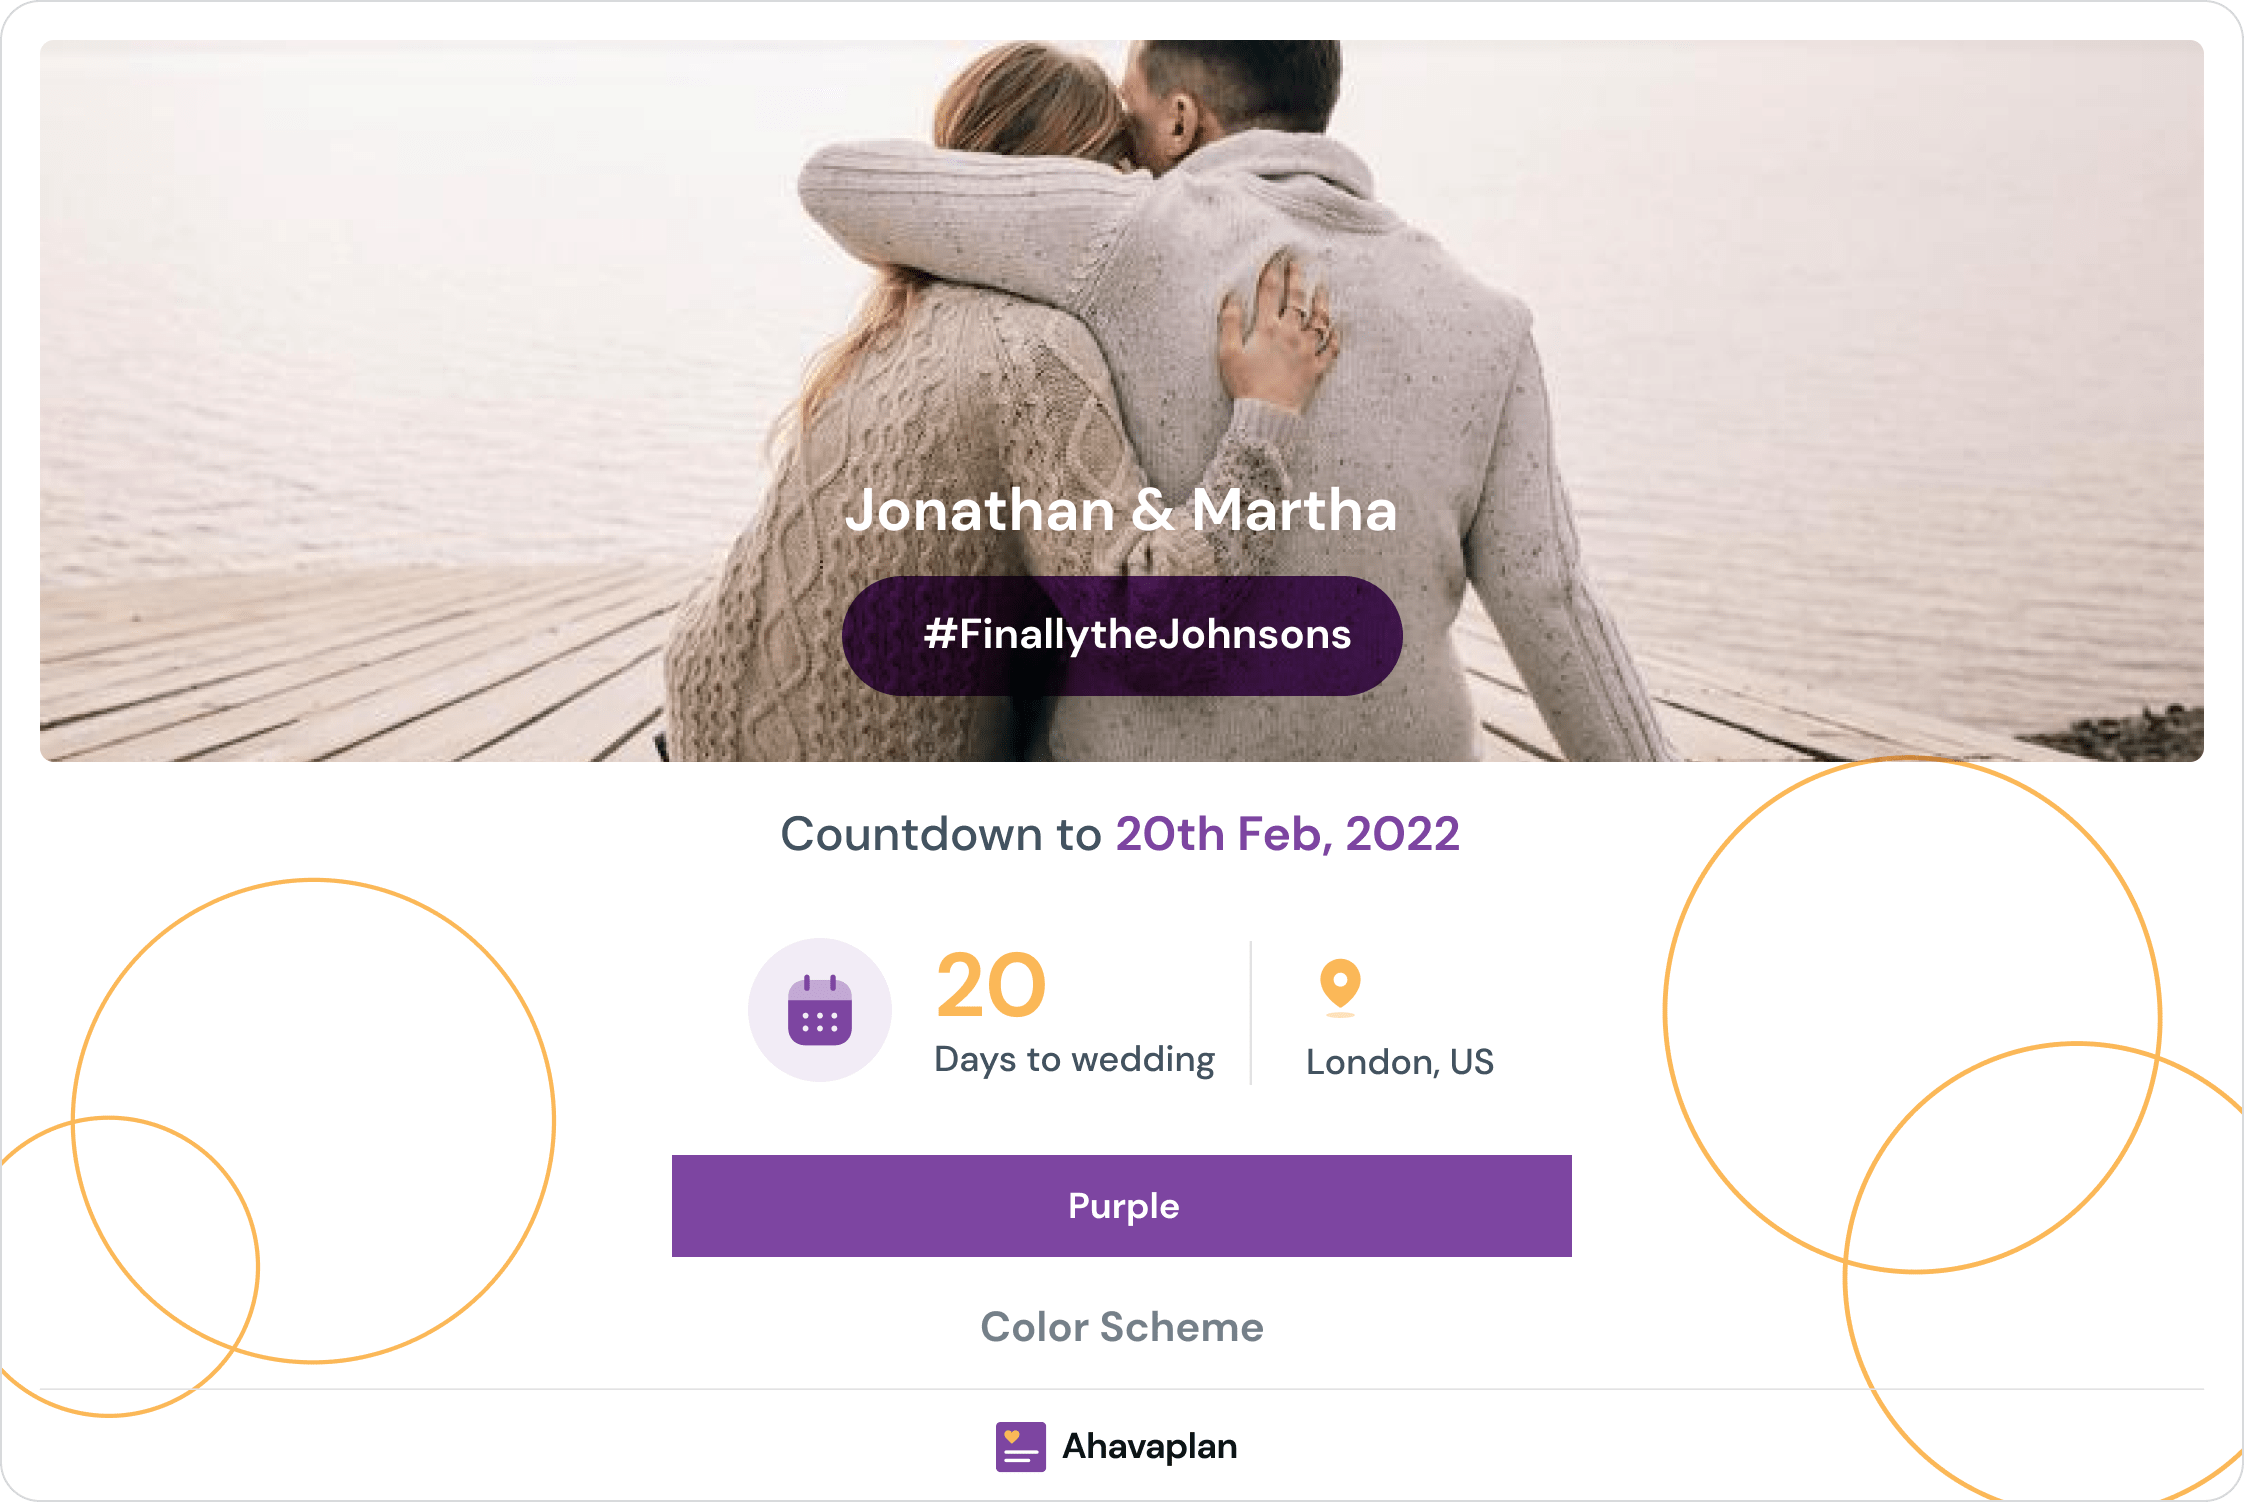The height and width of the screenshot is (1502, 2244).
Task: Click the orange location pin icon
Action: [1340, 988]
